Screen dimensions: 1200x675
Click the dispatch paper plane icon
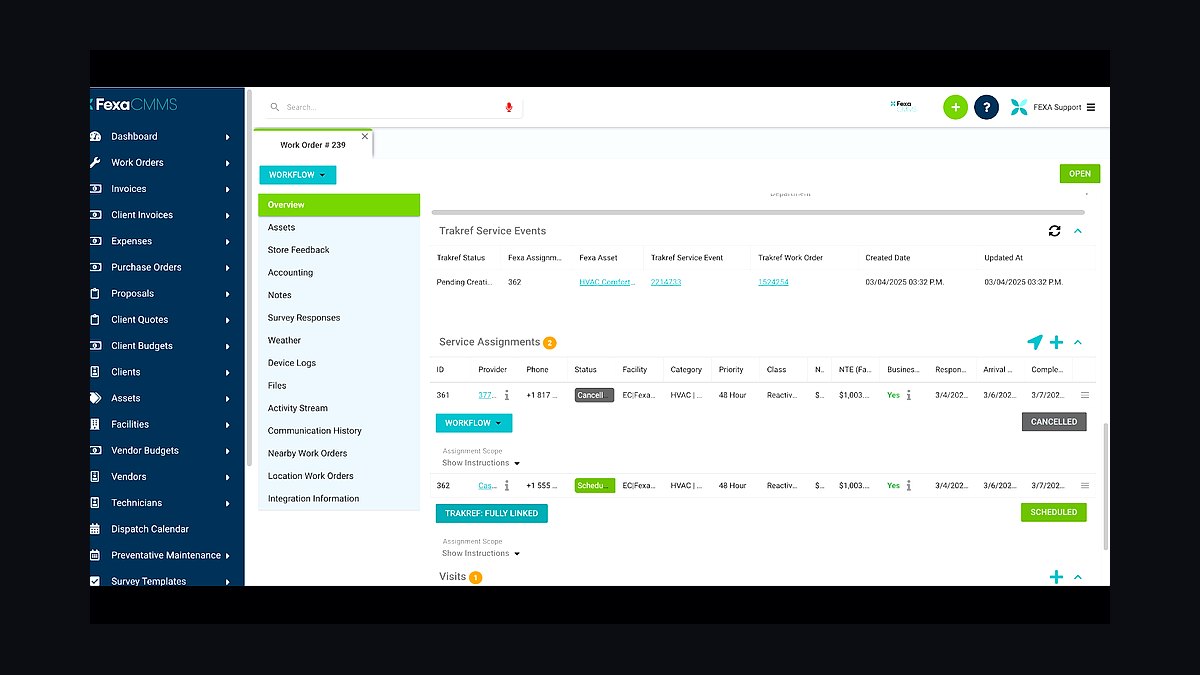tap(1035, 342)
